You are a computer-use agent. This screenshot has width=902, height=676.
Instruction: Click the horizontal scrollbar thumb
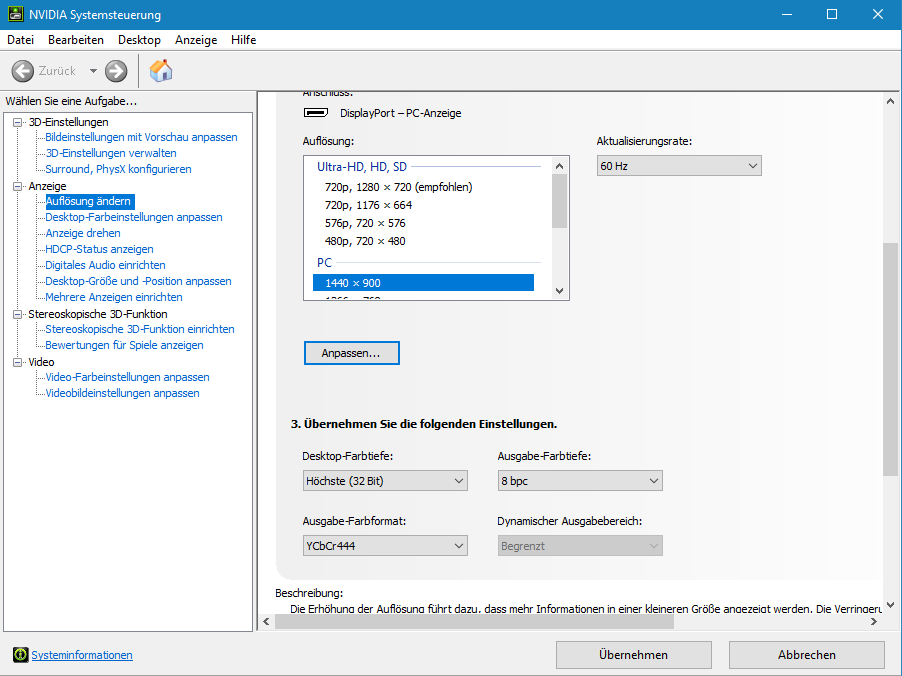pos(475,621)
